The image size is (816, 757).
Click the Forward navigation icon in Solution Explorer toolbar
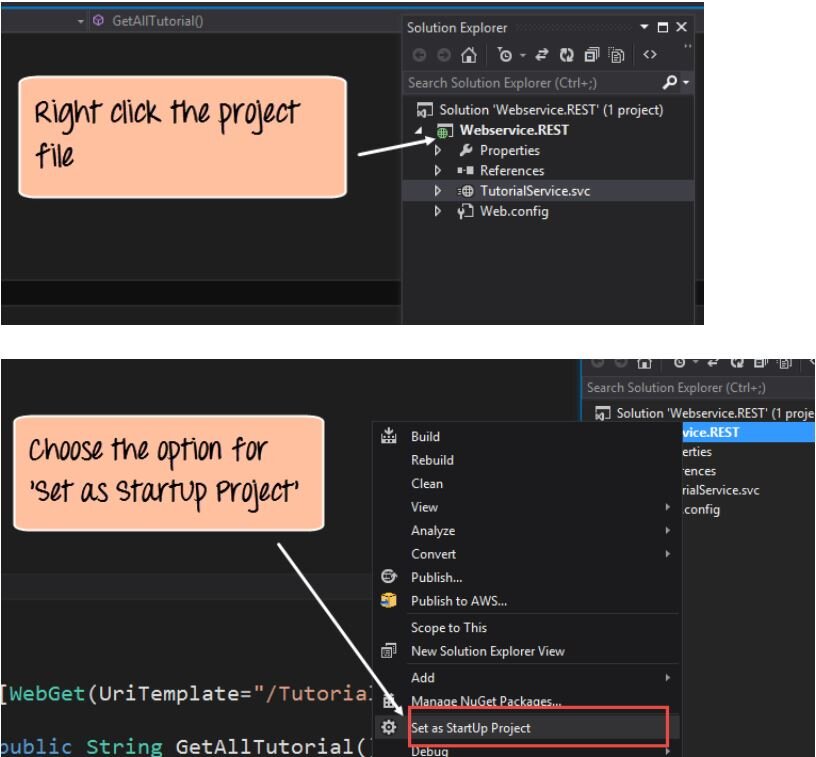pos(443,55)
